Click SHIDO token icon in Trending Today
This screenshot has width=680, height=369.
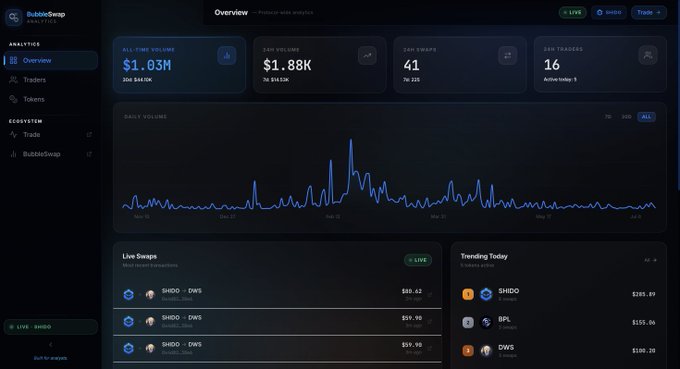[486, 294]
